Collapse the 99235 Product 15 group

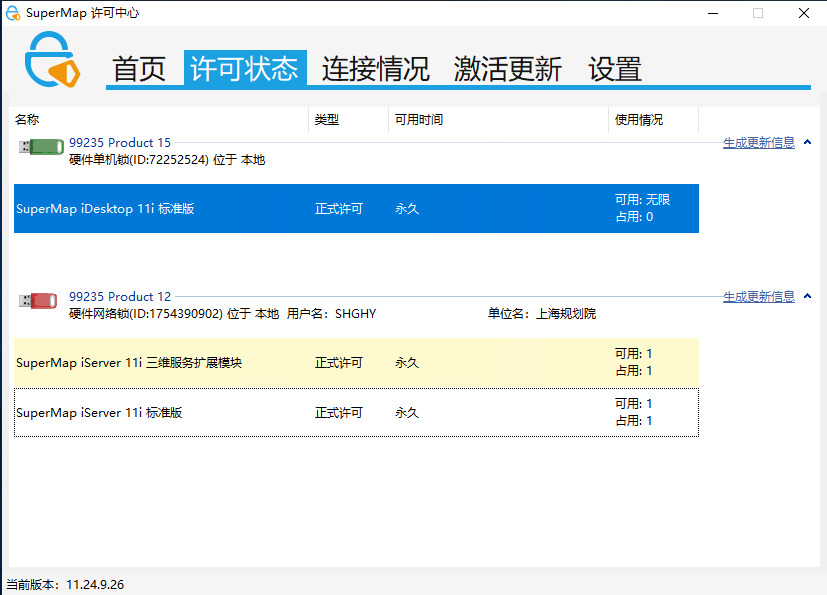point(807,142)
